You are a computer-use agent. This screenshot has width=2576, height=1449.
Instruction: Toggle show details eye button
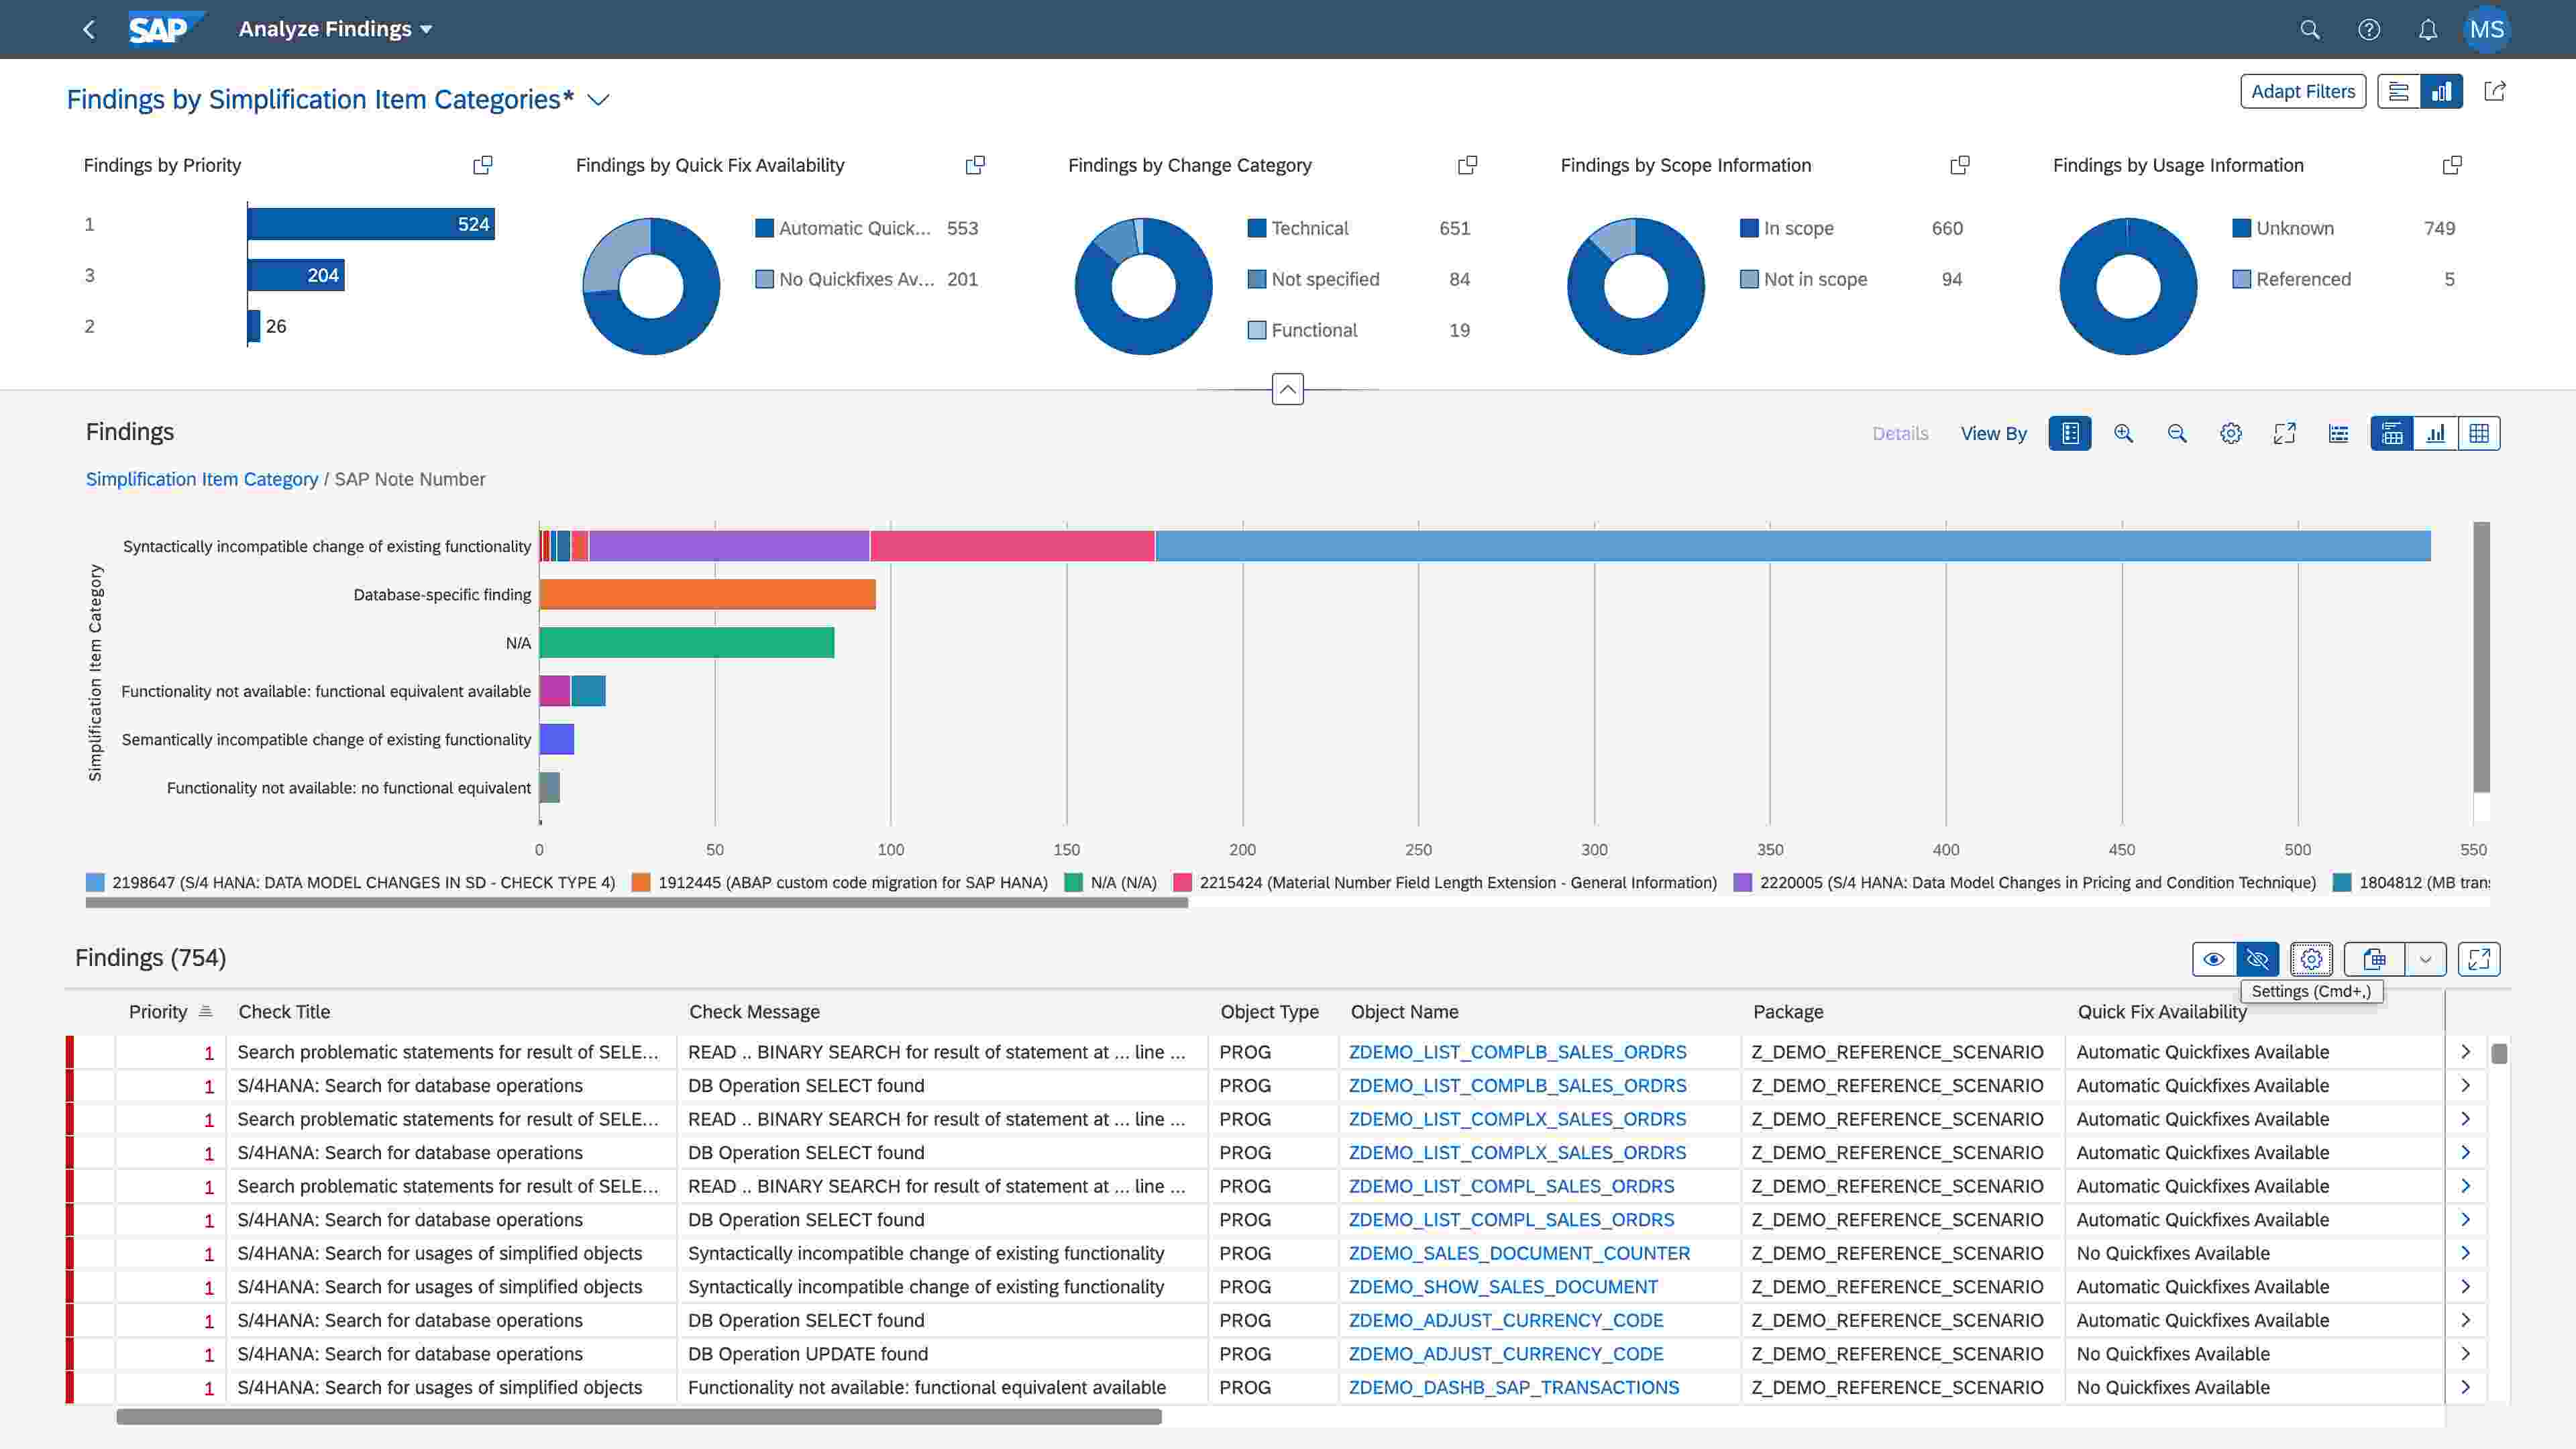[2214, 959]
